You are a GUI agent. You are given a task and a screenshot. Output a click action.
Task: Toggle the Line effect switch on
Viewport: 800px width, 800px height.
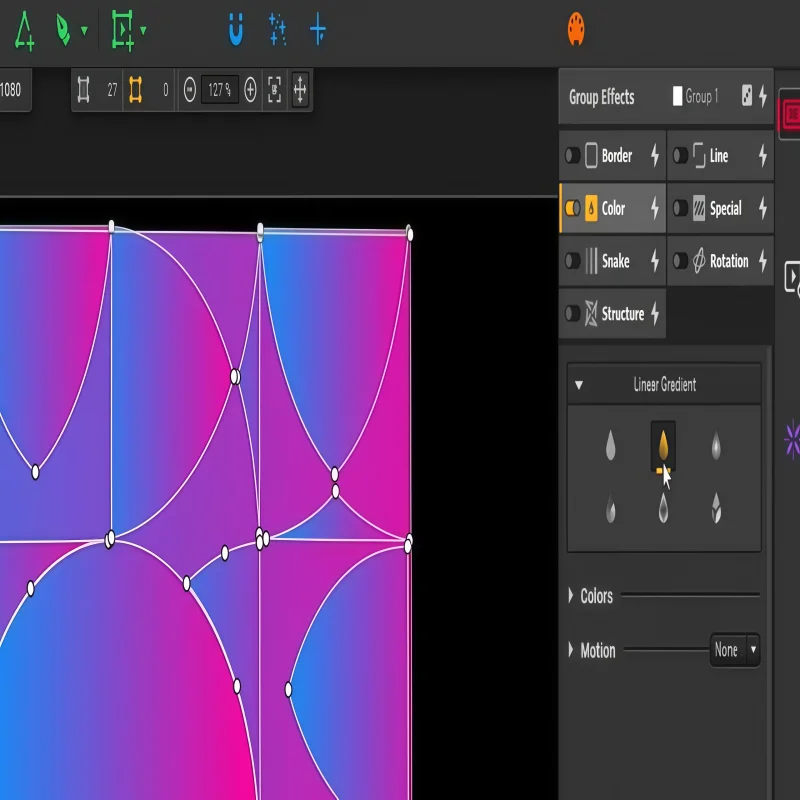681,156
